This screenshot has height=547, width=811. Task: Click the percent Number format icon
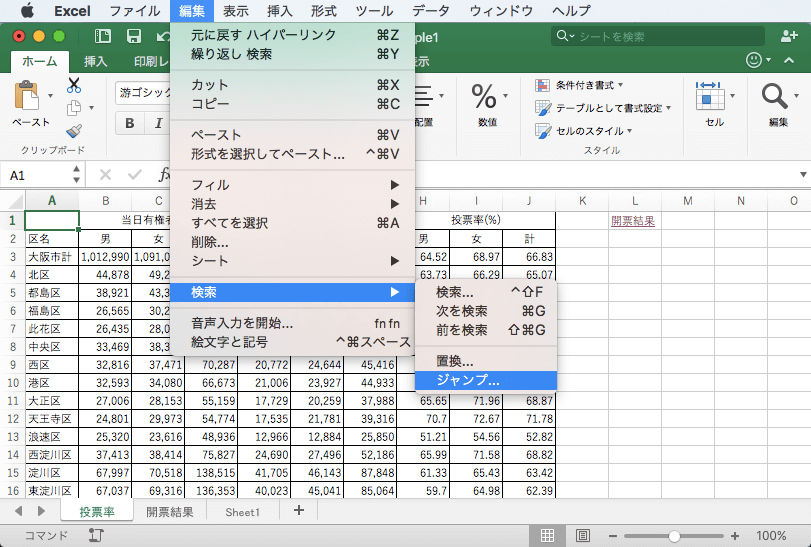tap(484, 96)
